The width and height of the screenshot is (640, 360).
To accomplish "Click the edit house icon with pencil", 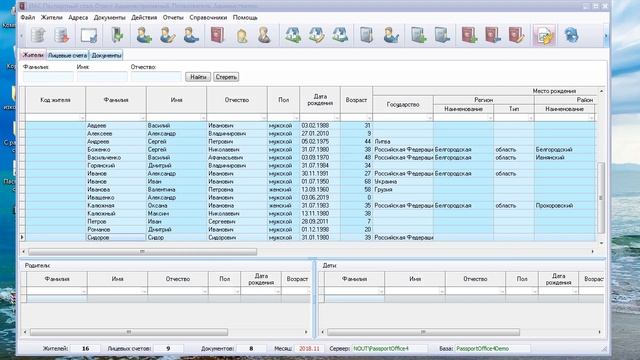I will (x=317, y=36).
